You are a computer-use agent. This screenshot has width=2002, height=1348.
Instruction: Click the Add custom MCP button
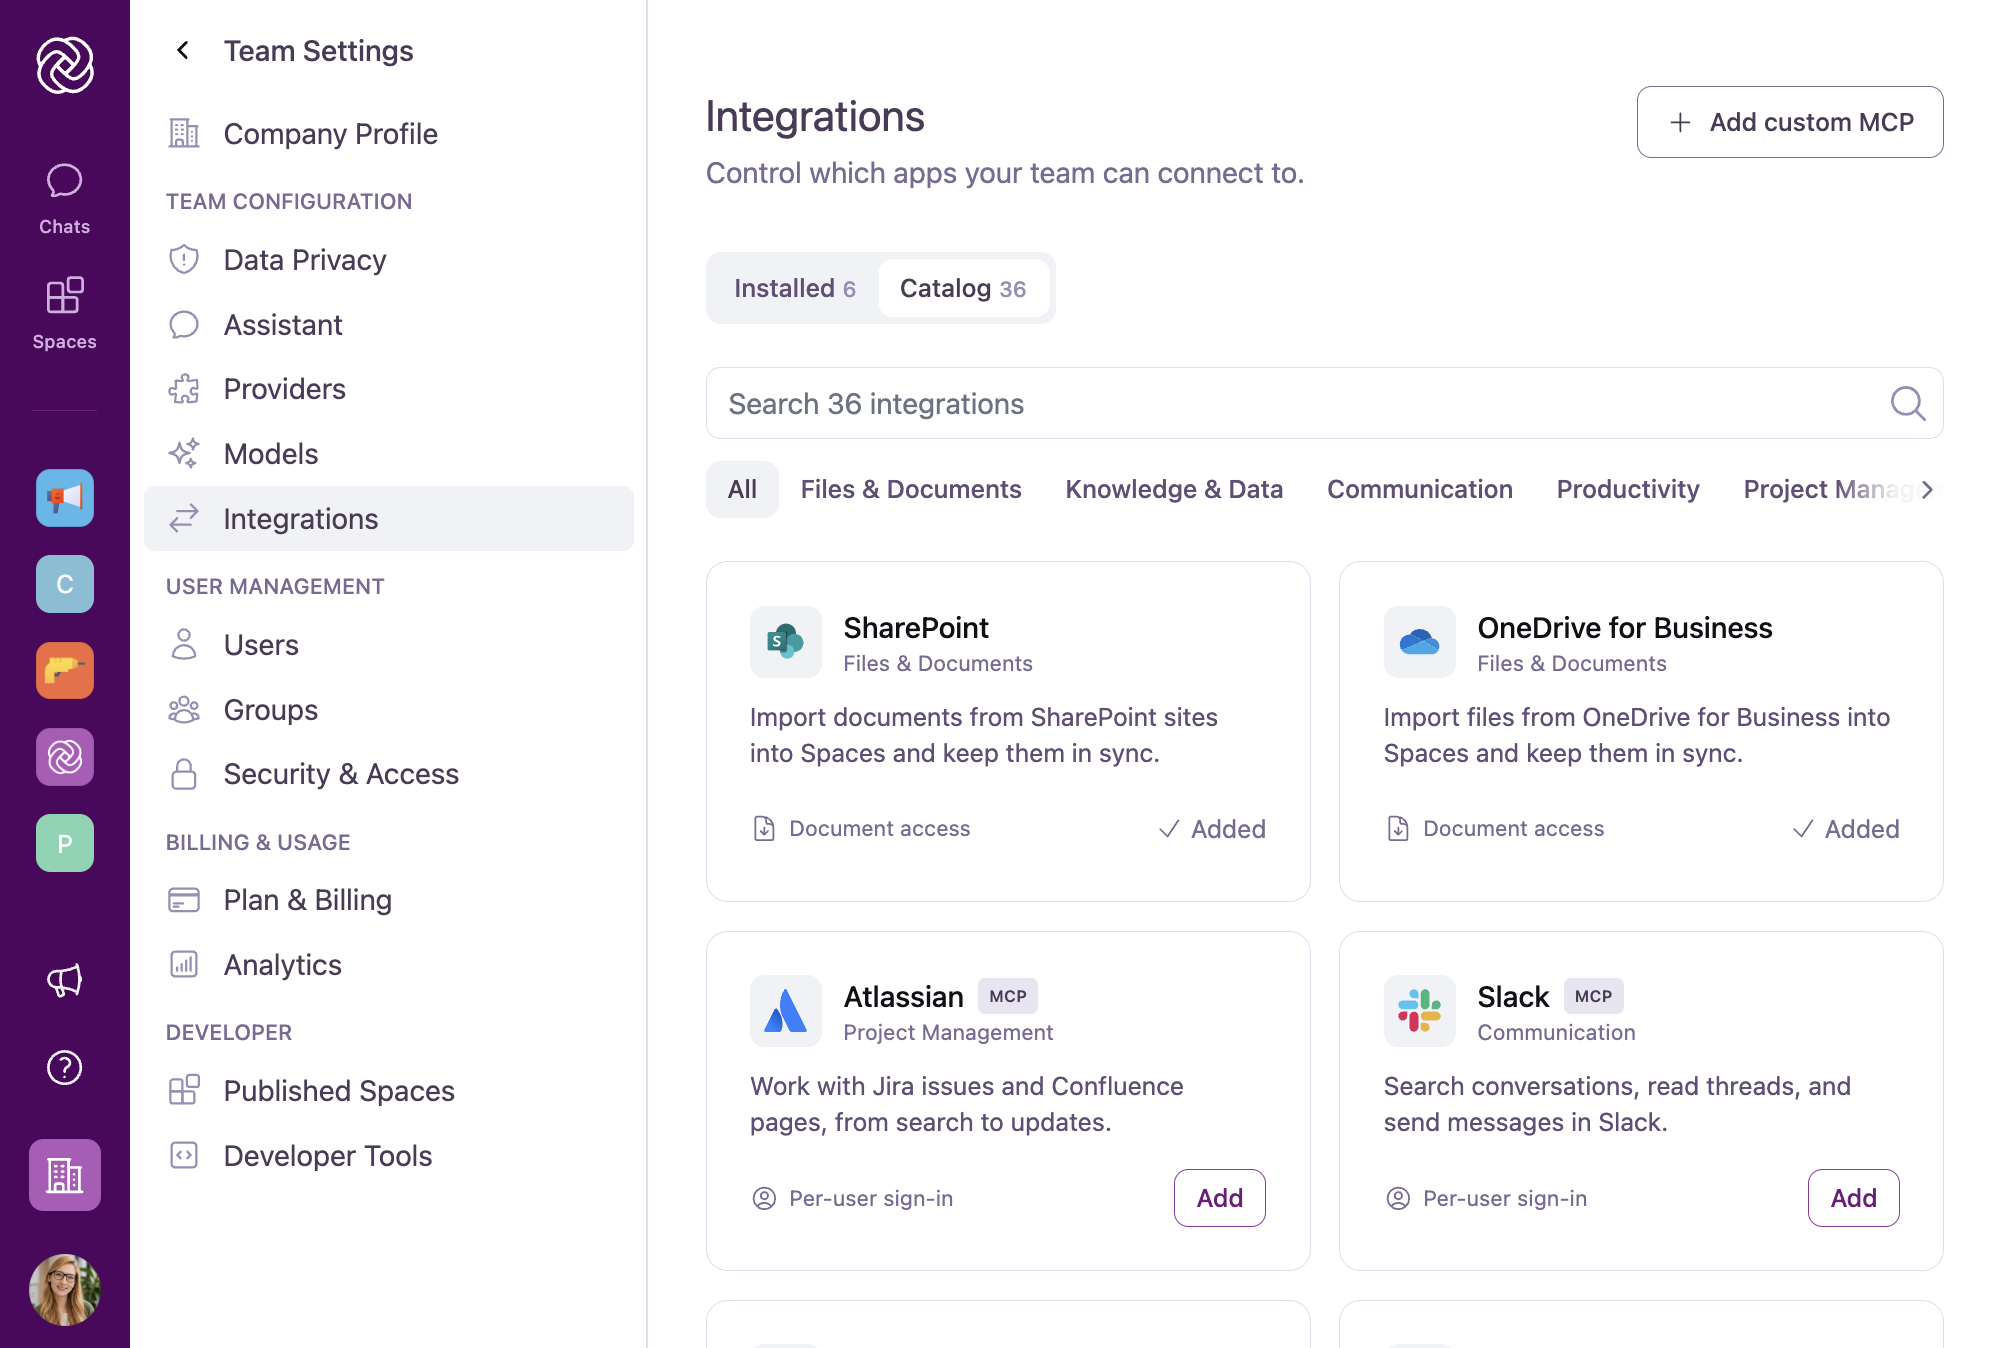[x=1790, y=122]
